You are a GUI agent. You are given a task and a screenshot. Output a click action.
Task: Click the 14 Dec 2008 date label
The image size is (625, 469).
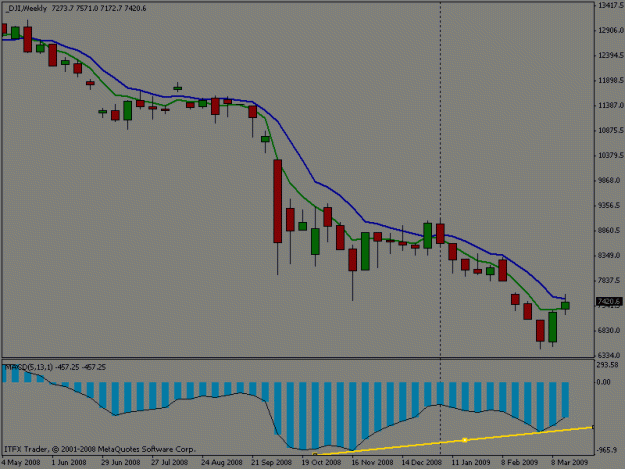point(421,462)
